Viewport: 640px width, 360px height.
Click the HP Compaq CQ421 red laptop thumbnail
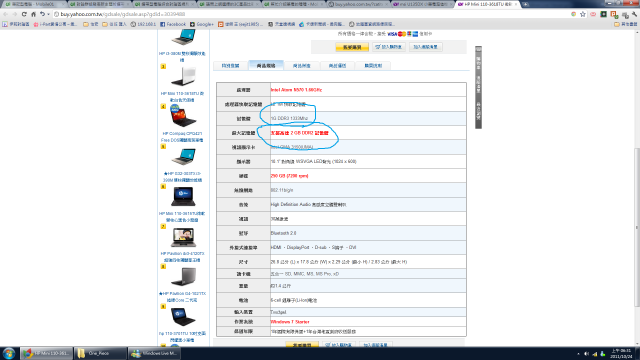tap(182, 116)
